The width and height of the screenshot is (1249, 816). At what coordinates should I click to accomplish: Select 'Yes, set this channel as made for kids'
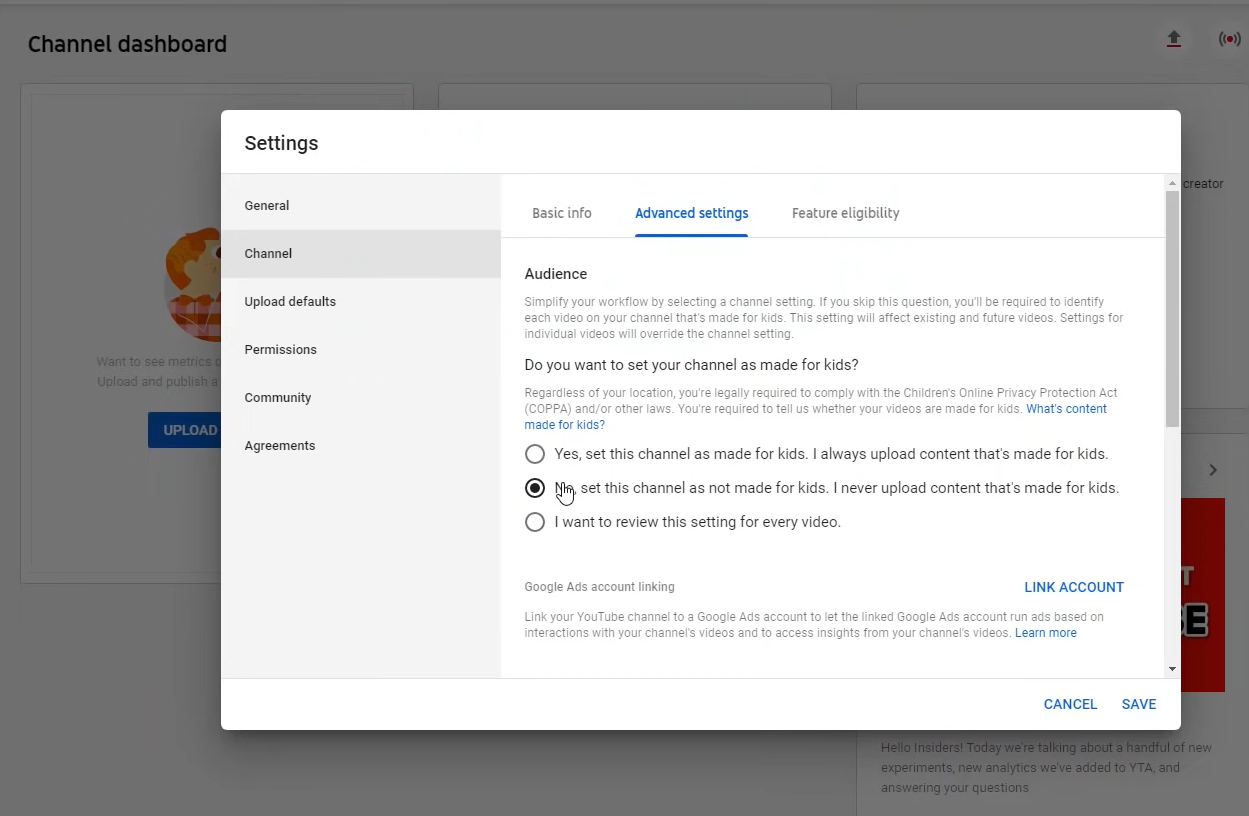click(535, 454)
